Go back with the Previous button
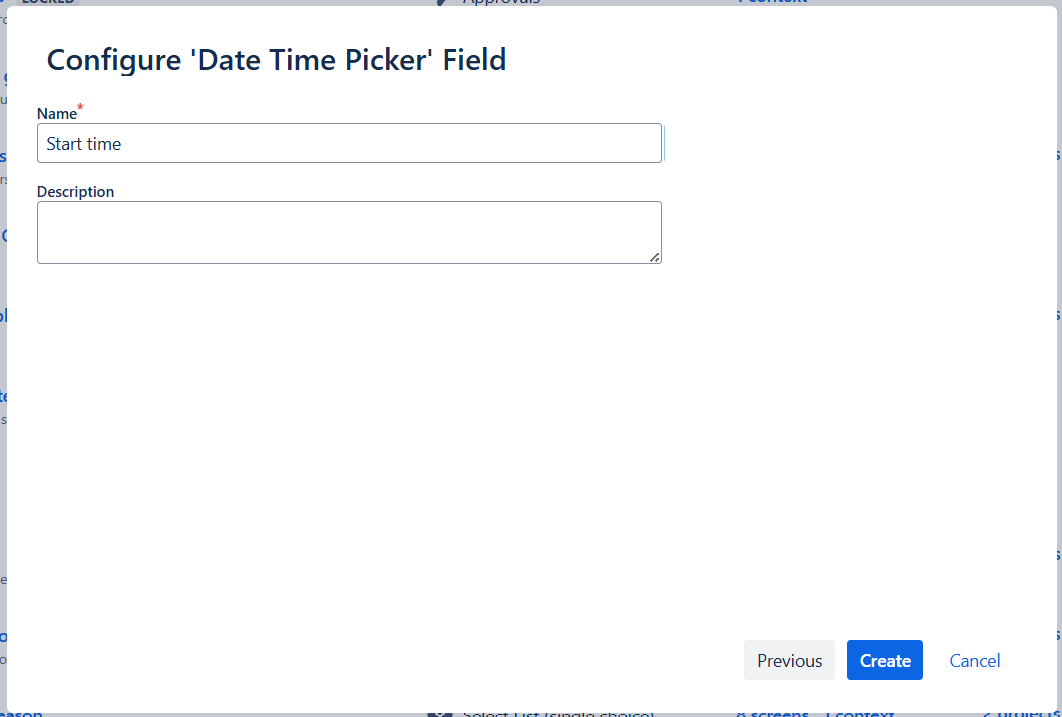This screenshot has height=717, width=1062. point(789,660)
